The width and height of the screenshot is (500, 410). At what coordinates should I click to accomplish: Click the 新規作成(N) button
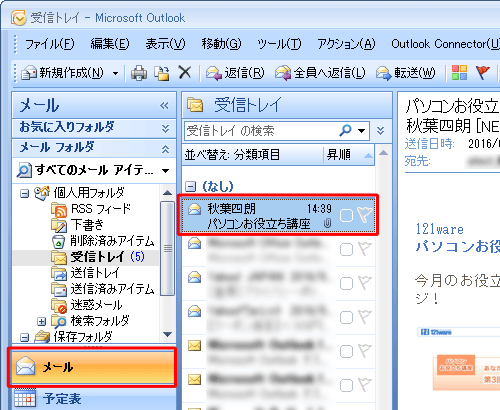point(62,73)
